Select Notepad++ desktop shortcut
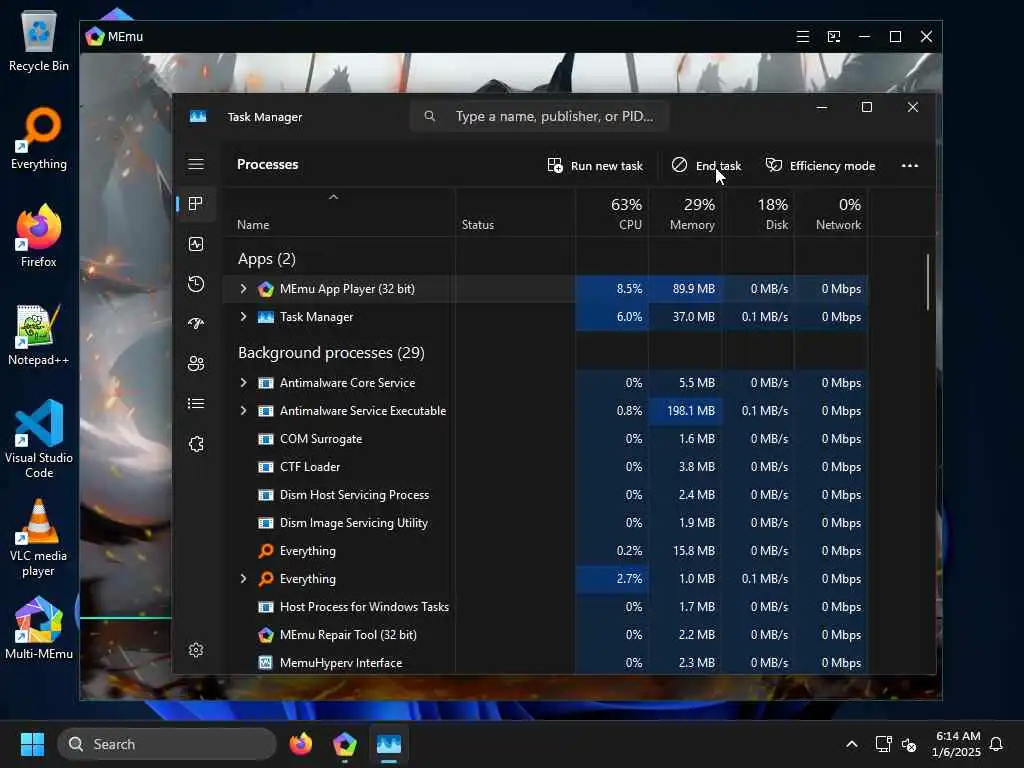The image size is (1024, 768). click(39, 334)
